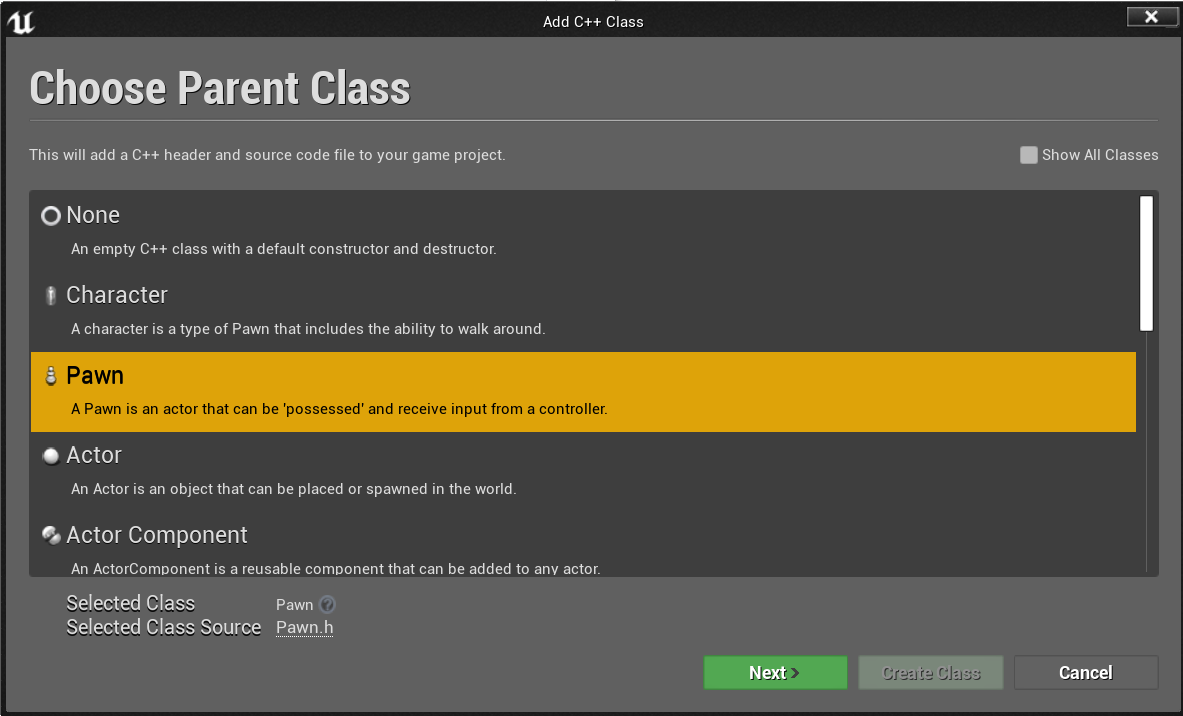This screenshot has width=1183, height=716.
Task: Click the help icon beside Selected Class Pawn
Action: coord(327,604)
